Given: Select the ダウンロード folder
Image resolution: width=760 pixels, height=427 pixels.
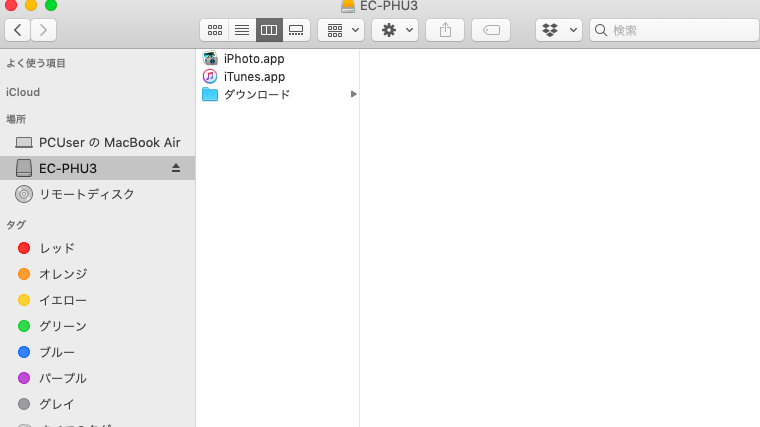Looking at the screenshot, I should click(278, 95).
